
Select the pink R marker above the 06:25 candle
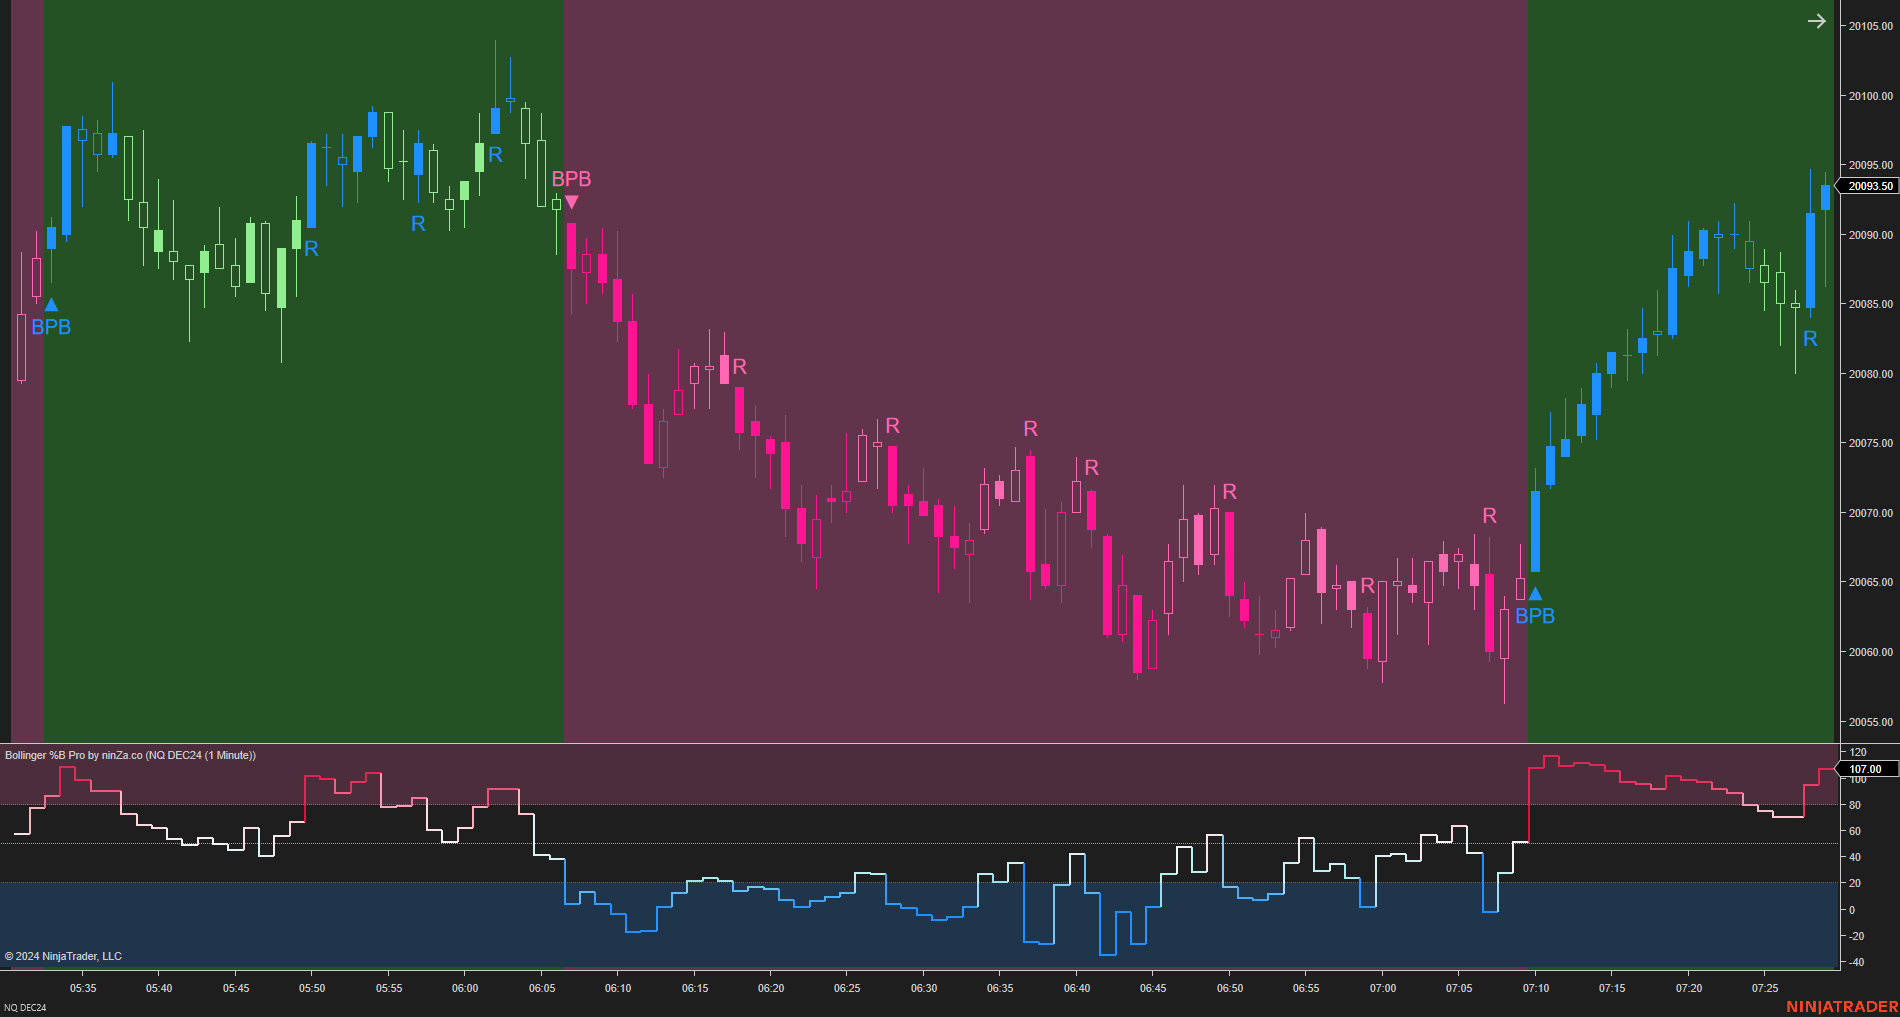pos(891,426)
